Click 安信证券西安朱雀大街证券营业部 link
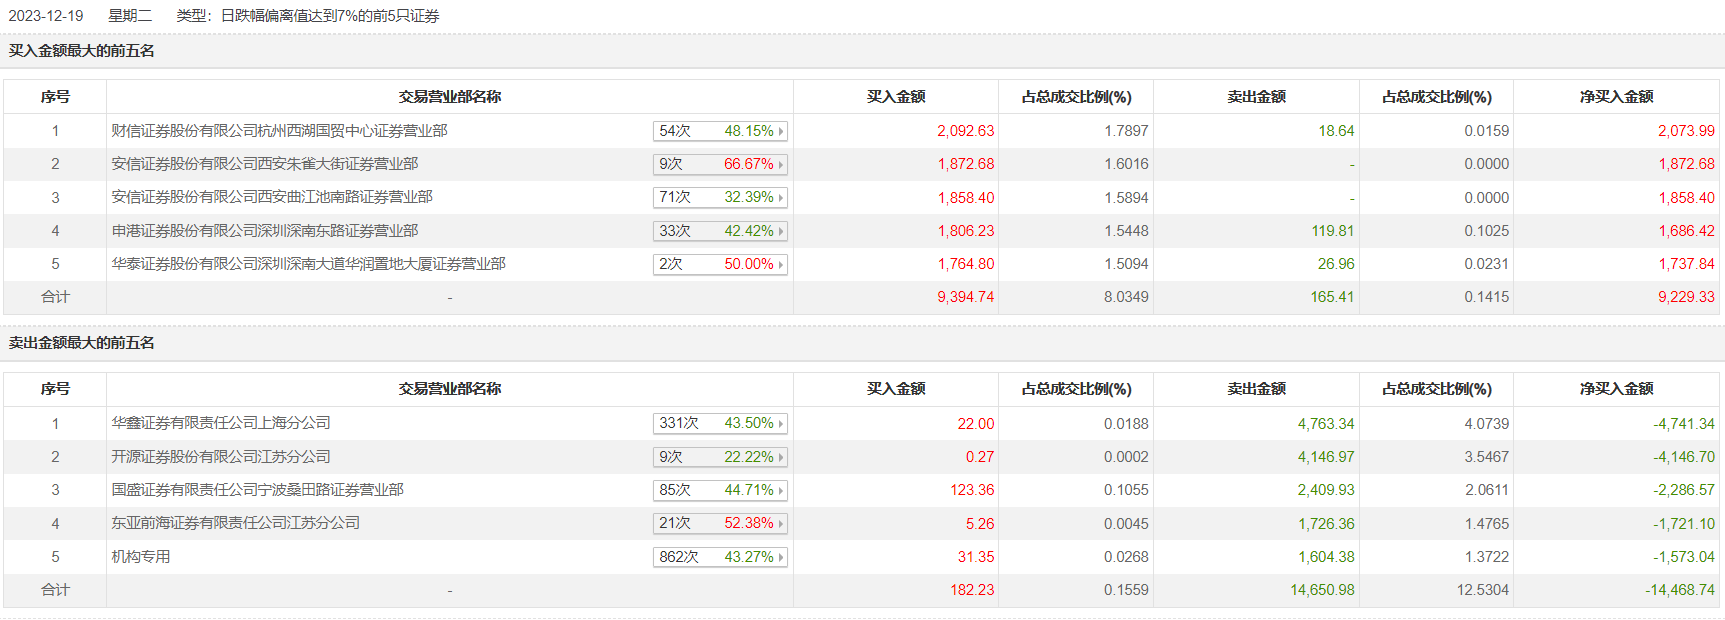 pyautogui.click(x=264, y=164)
